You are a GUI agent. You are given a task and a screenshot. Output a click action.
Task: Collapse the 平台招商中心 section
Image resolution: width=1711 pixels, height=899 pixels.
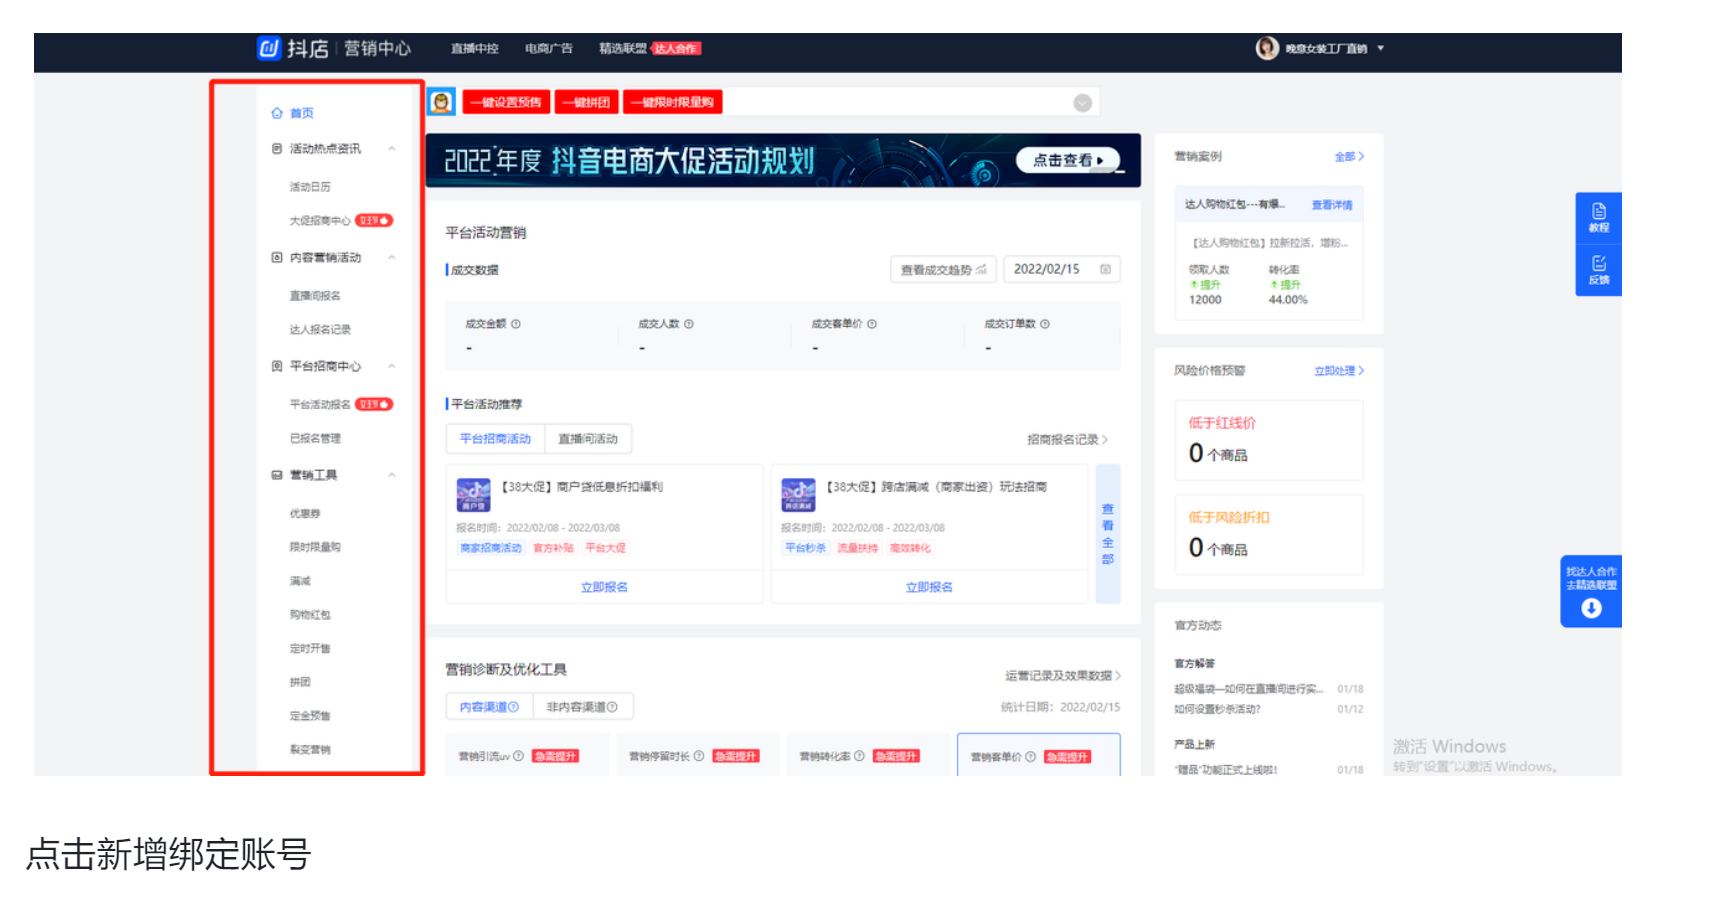coord(392,366)
